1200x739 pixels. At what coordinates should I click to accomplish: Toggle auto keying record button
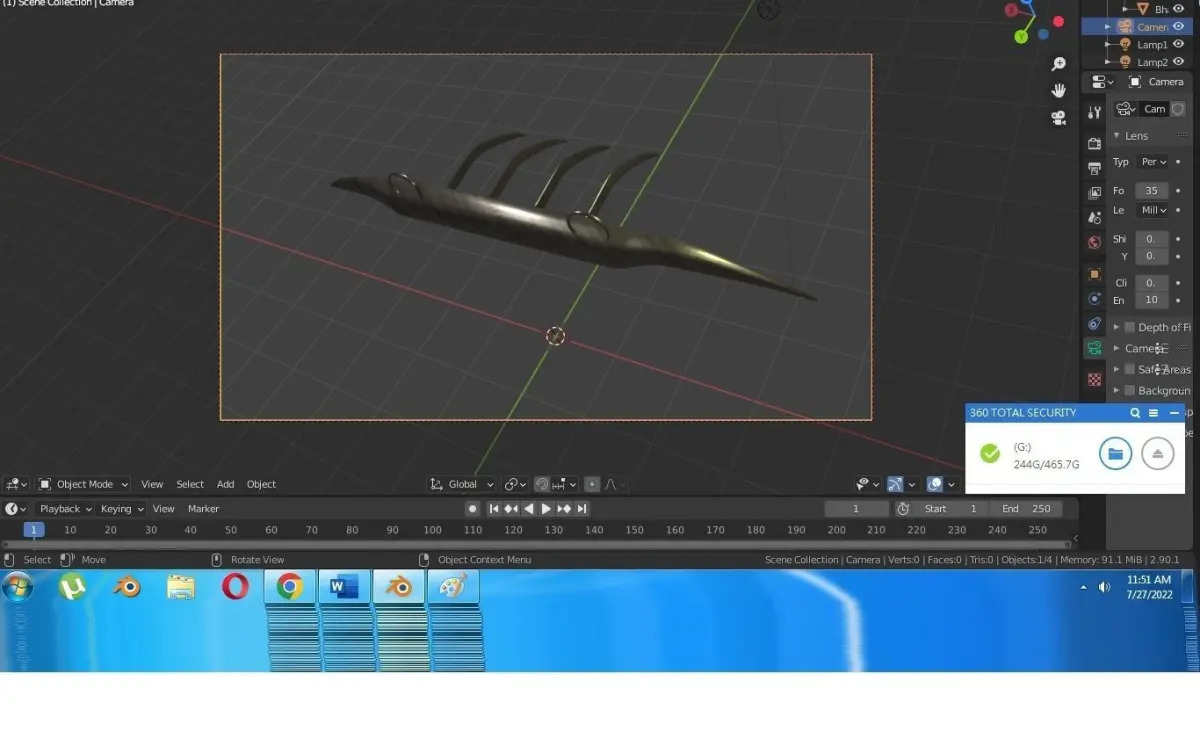pos(473,509)
